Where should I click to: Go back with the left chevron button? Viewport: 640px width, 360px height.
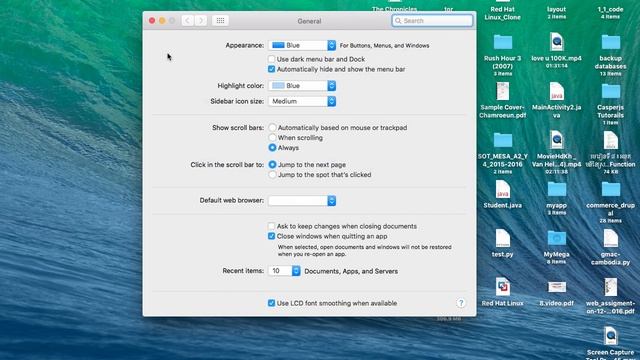[x=187, y=21]
